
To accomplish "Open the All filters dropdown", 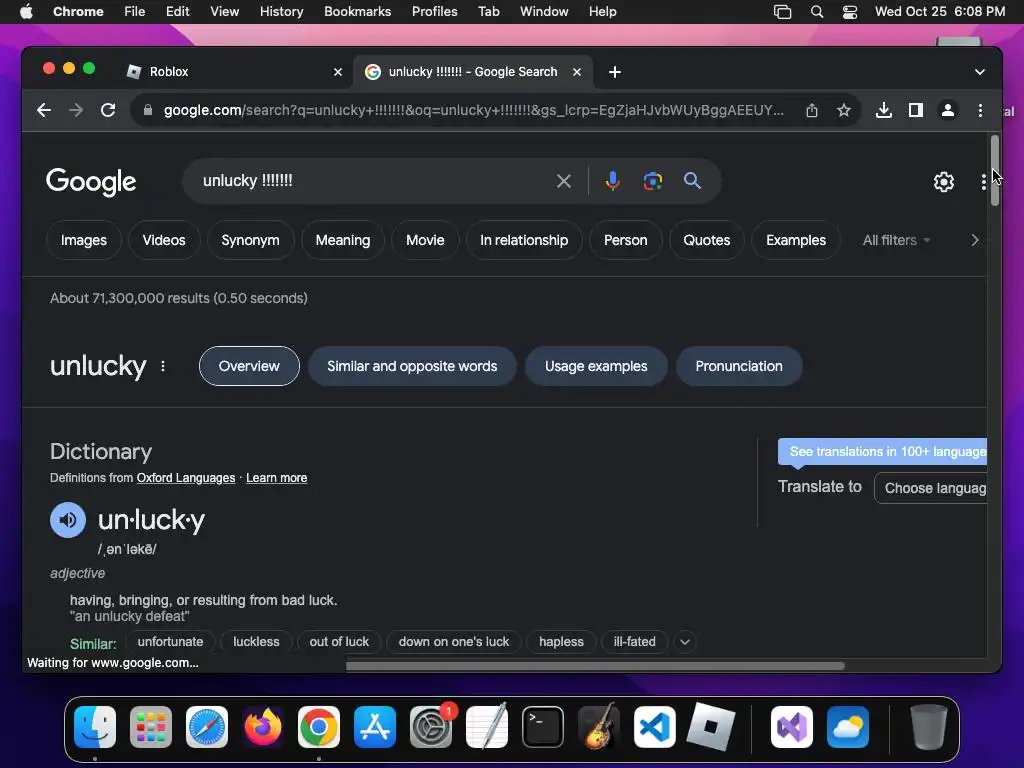I will (895, 240).
